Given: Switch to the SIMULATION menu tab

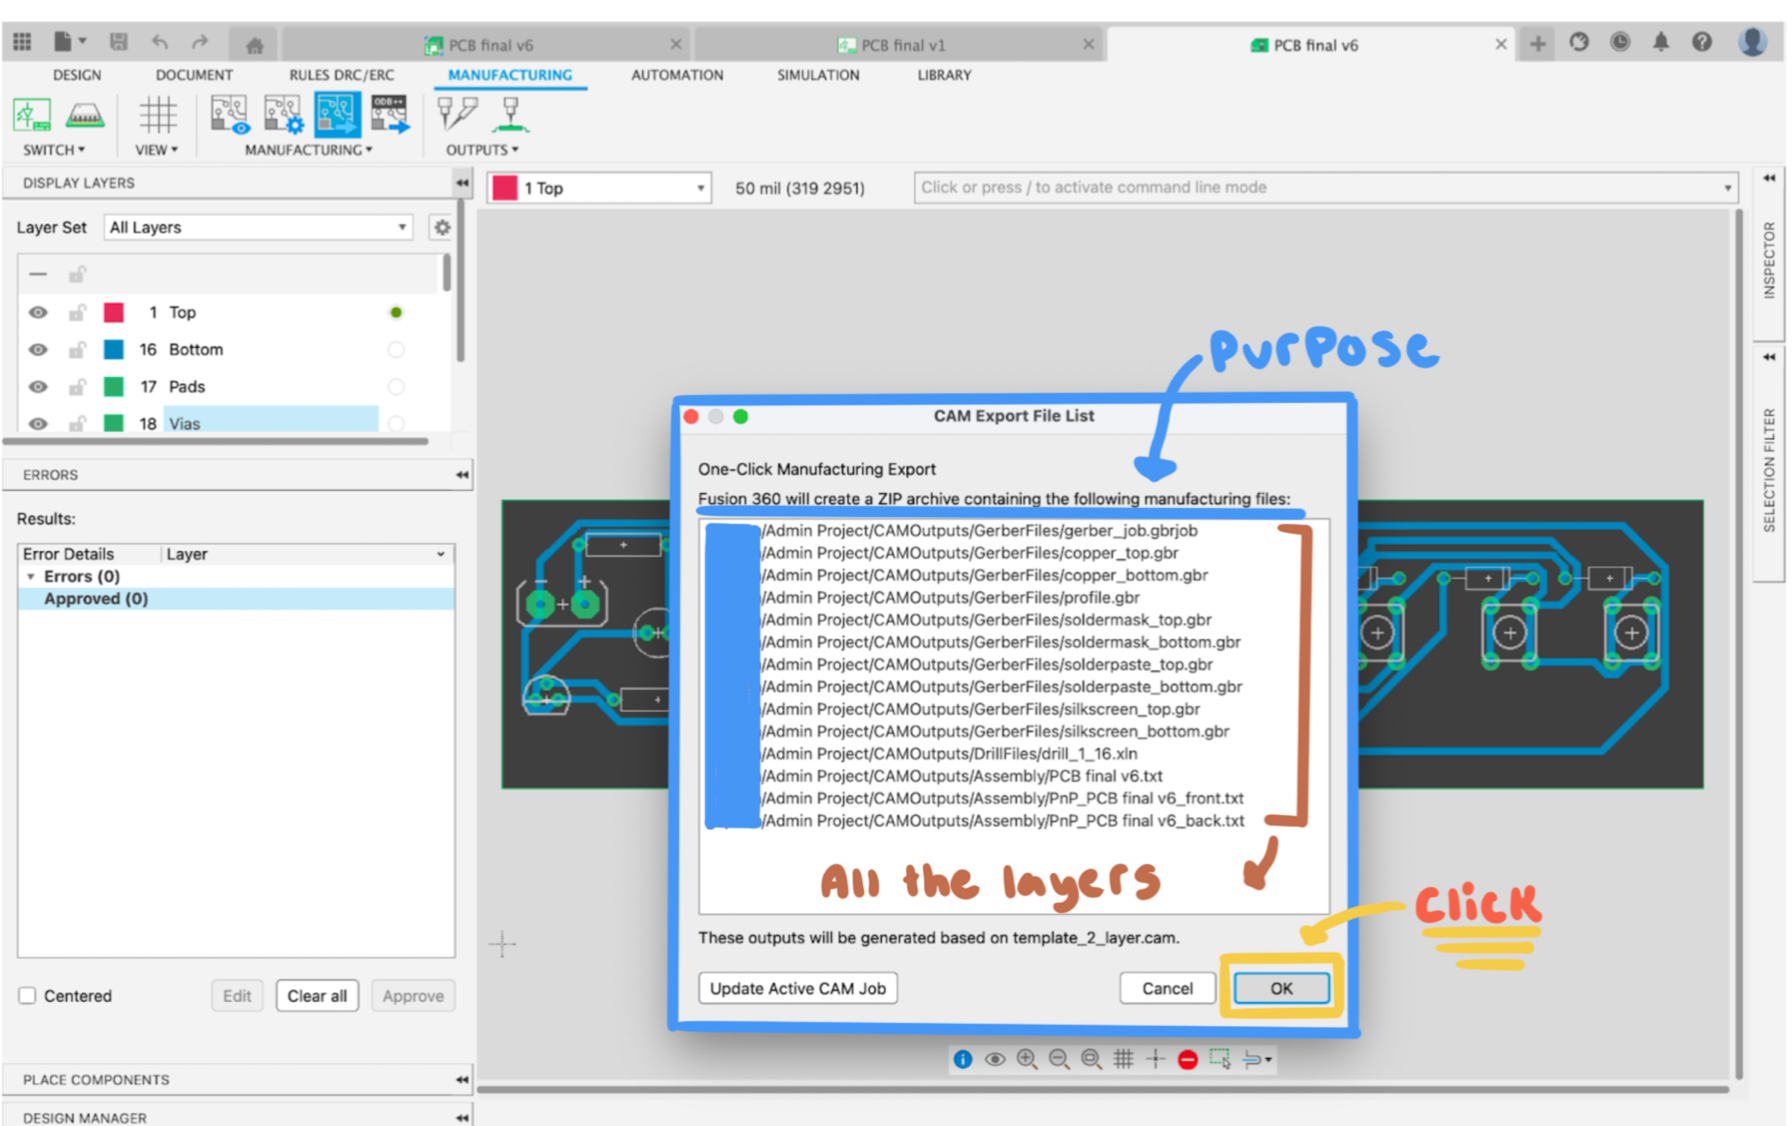Looking at the screenshot, I should click(817, 75).
